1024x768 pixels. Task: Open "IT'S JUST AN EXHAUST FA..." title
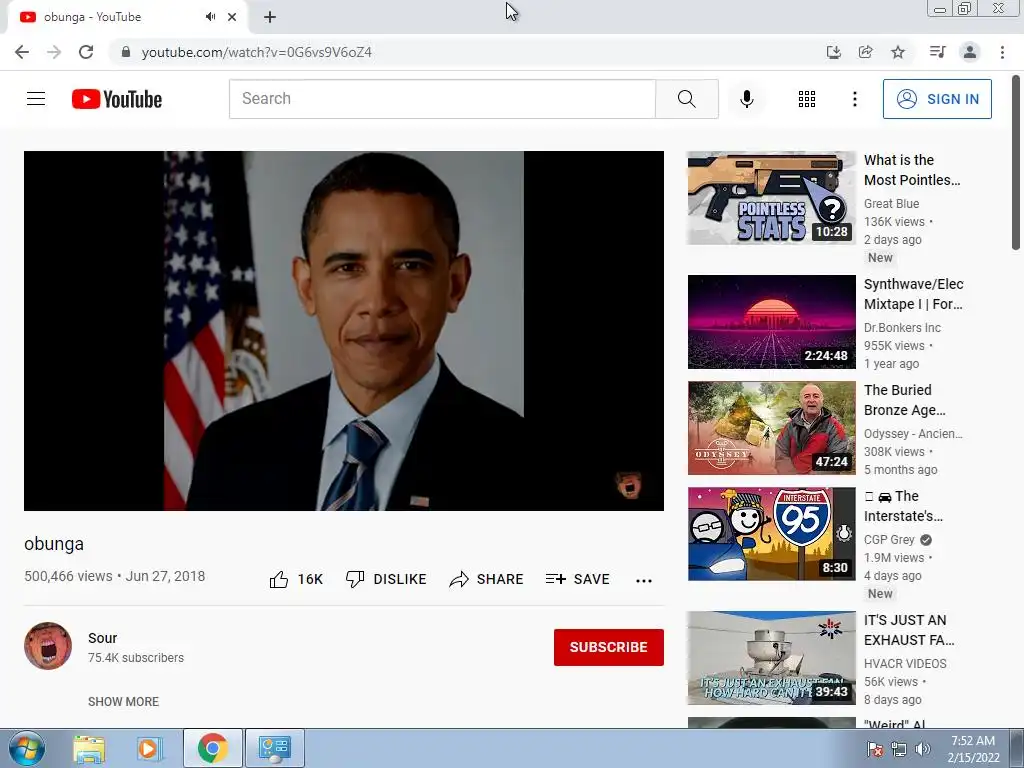click(909, 630)
